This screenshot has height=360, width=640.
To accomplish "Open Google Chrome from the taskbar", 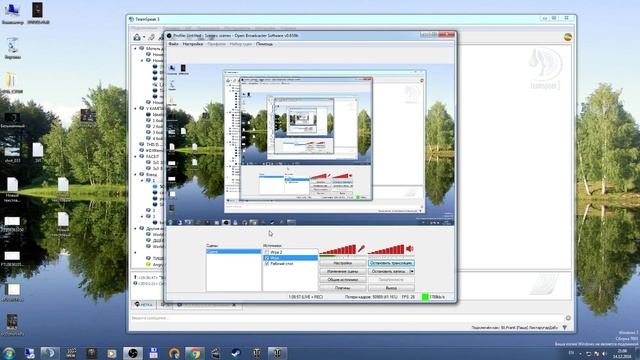I will (x=195, y=353).
